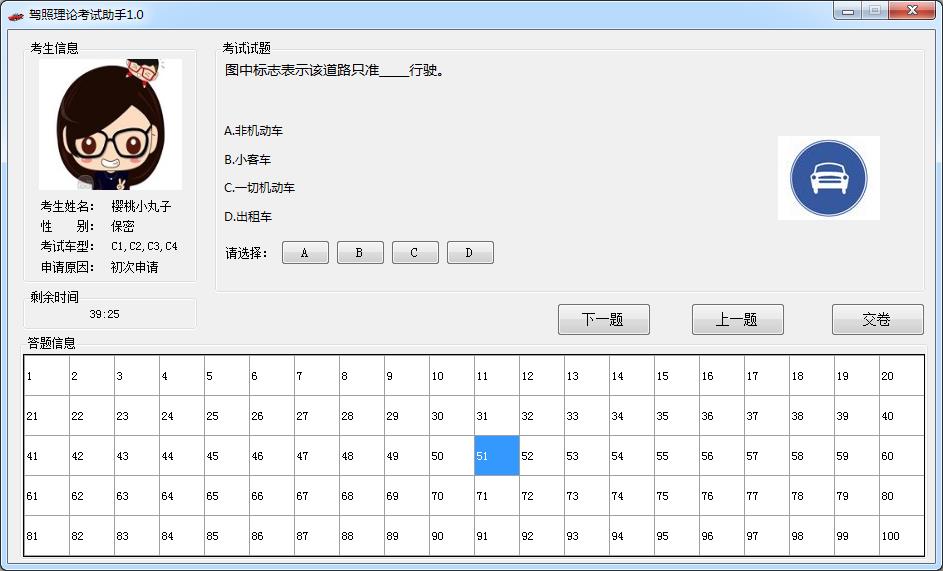Screen dimensions: 943x571
Task: Choose answer D button
Action: click(470, 253)
